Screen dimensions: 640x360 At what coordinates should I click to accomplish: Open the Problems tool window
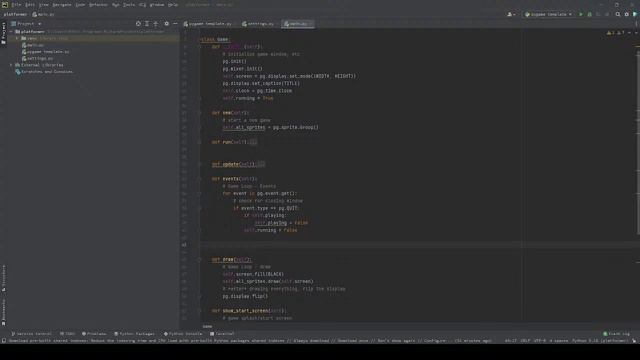click(94, 334)
